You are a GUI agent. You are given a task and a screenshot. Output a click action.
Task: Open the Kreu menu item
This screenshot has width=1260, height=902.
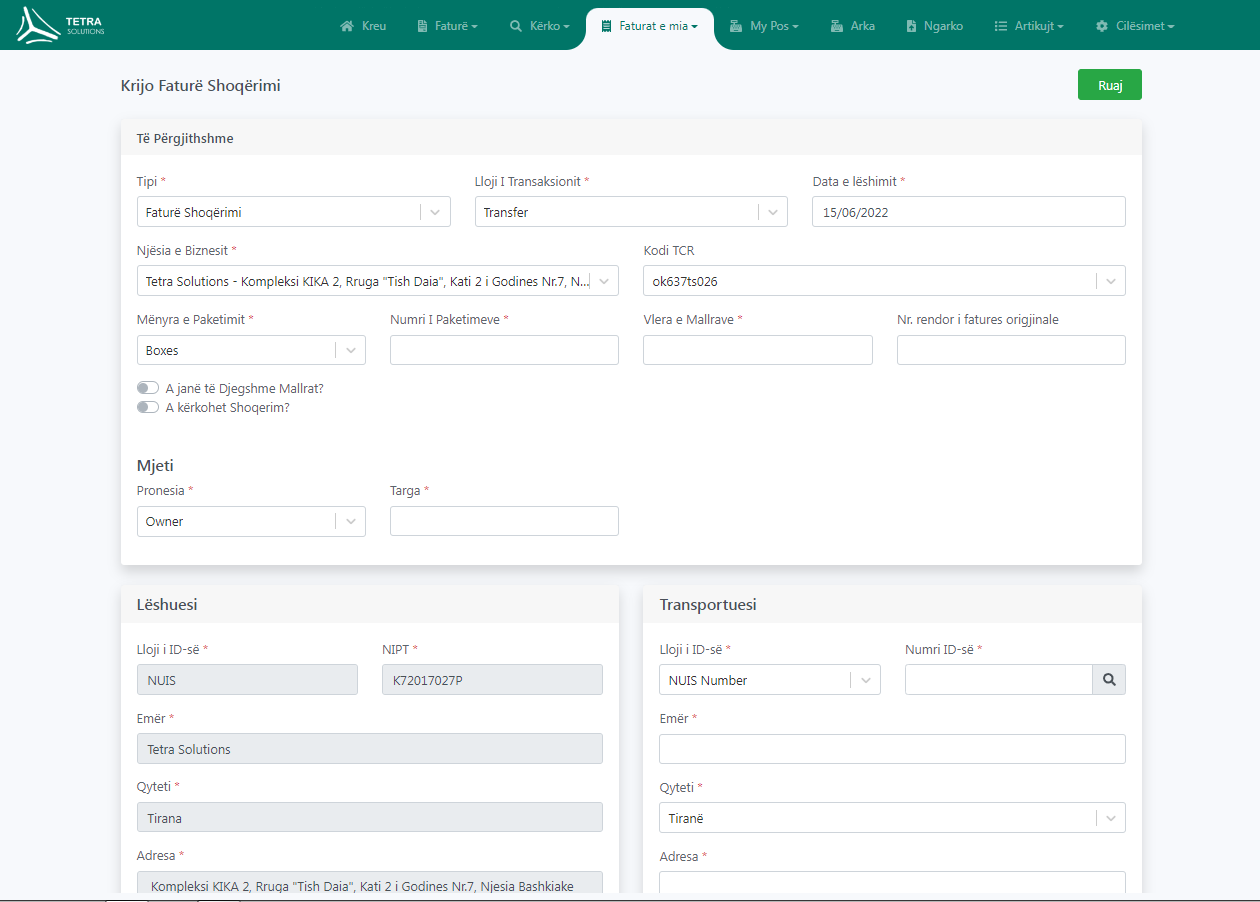[363, 26]
